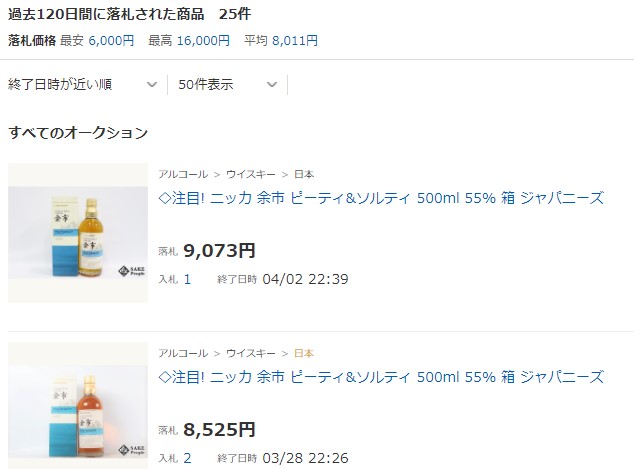Open the 終了日時が近い順 sort dropdown
Viewport: 634px width, 469px height.
[x=83, y=85]
